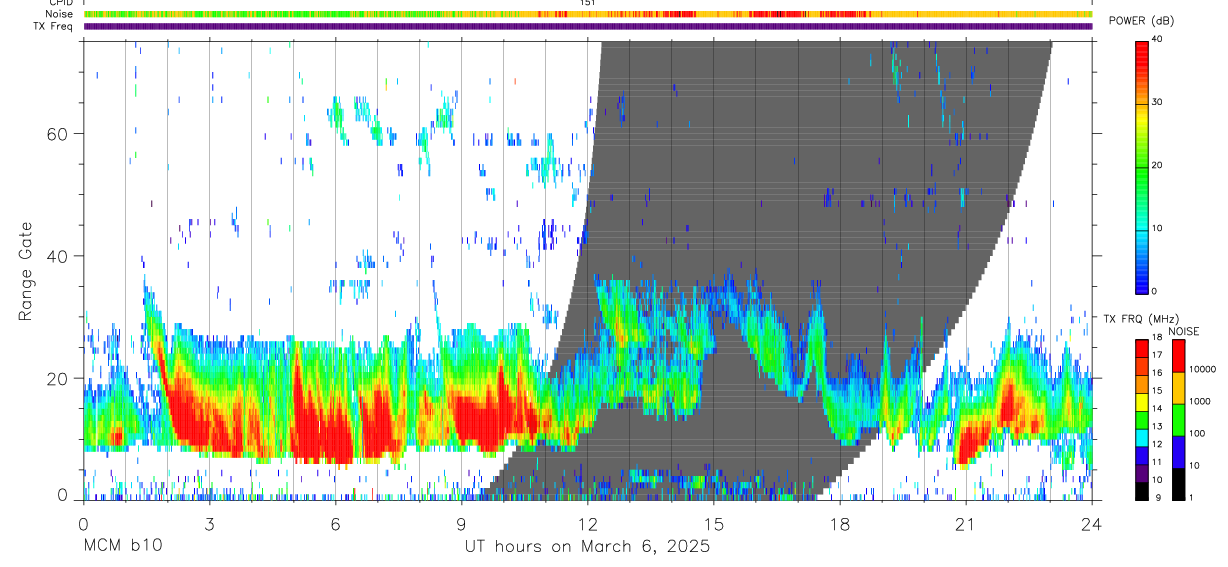This screenshot has height=567, width=1228.
Task: Pick the yellow 14-15 MHz swatch in TX FRQ legend
Action: 1142,402
